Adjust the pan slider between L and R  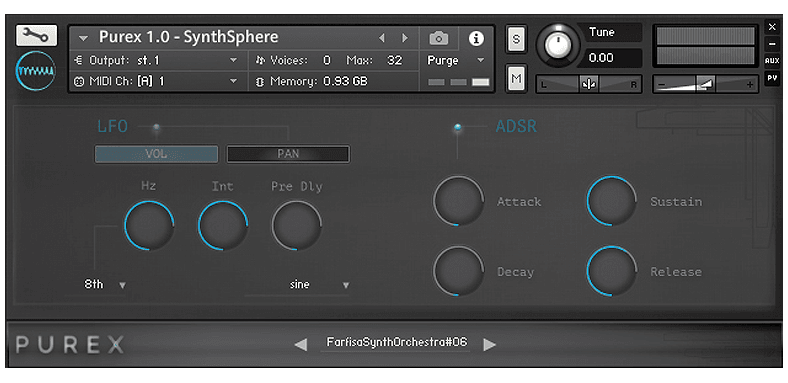click(589, 84)
